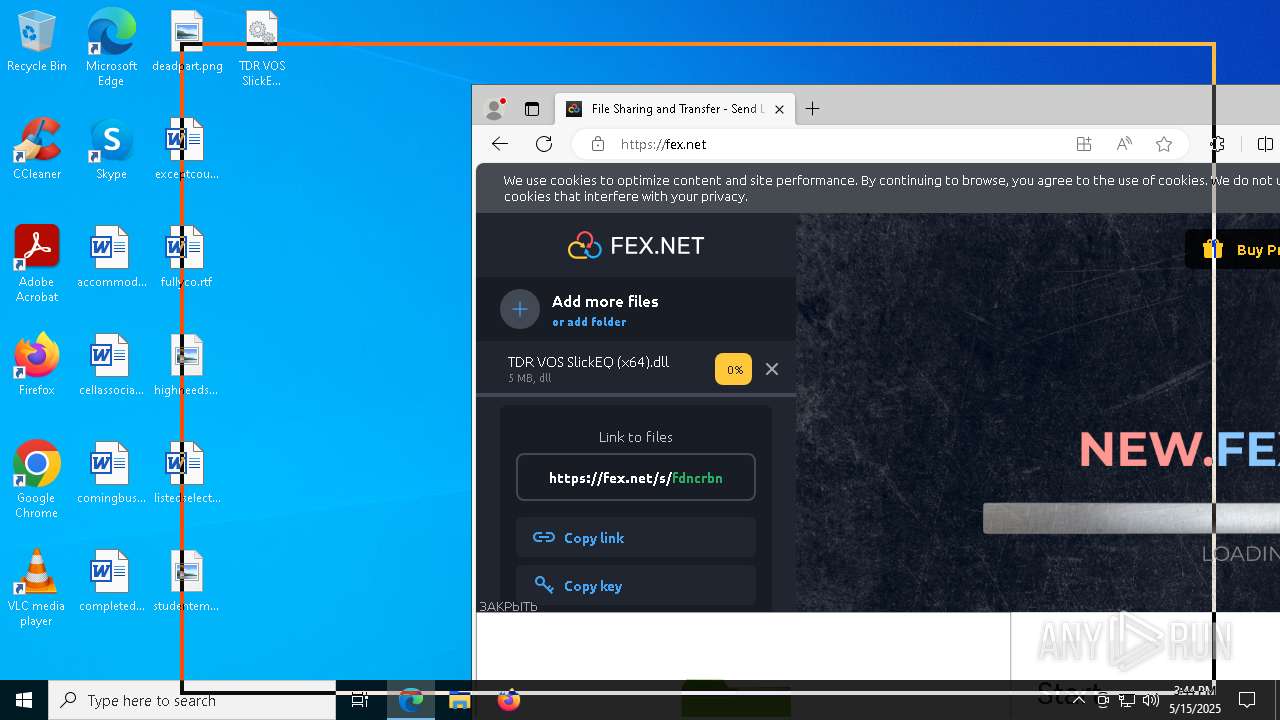Image resolution: width=1280 pixels, height=720 pixels.
Task: Open VLC media player shortcut
Action: point(37,588)
